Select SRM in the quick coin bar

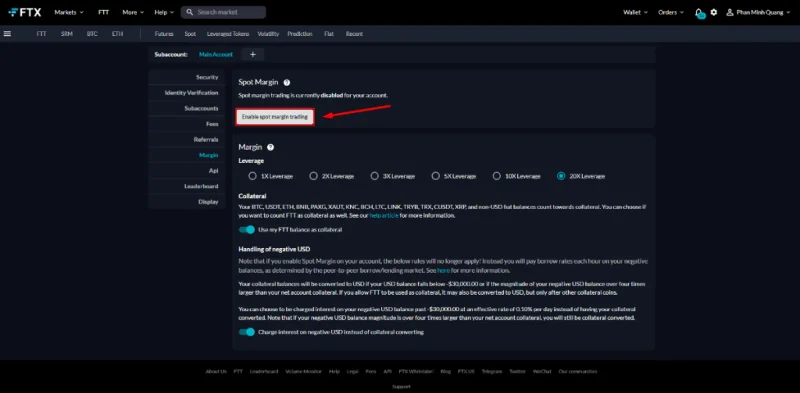[x=67, y=34]
